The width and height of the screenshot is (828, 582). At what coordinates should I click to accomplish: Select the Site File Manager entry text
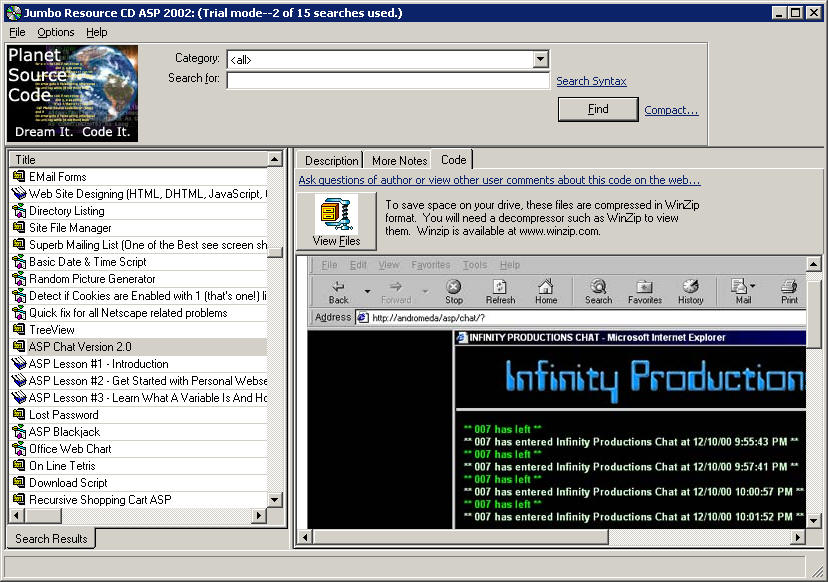[x=70, y=228]
